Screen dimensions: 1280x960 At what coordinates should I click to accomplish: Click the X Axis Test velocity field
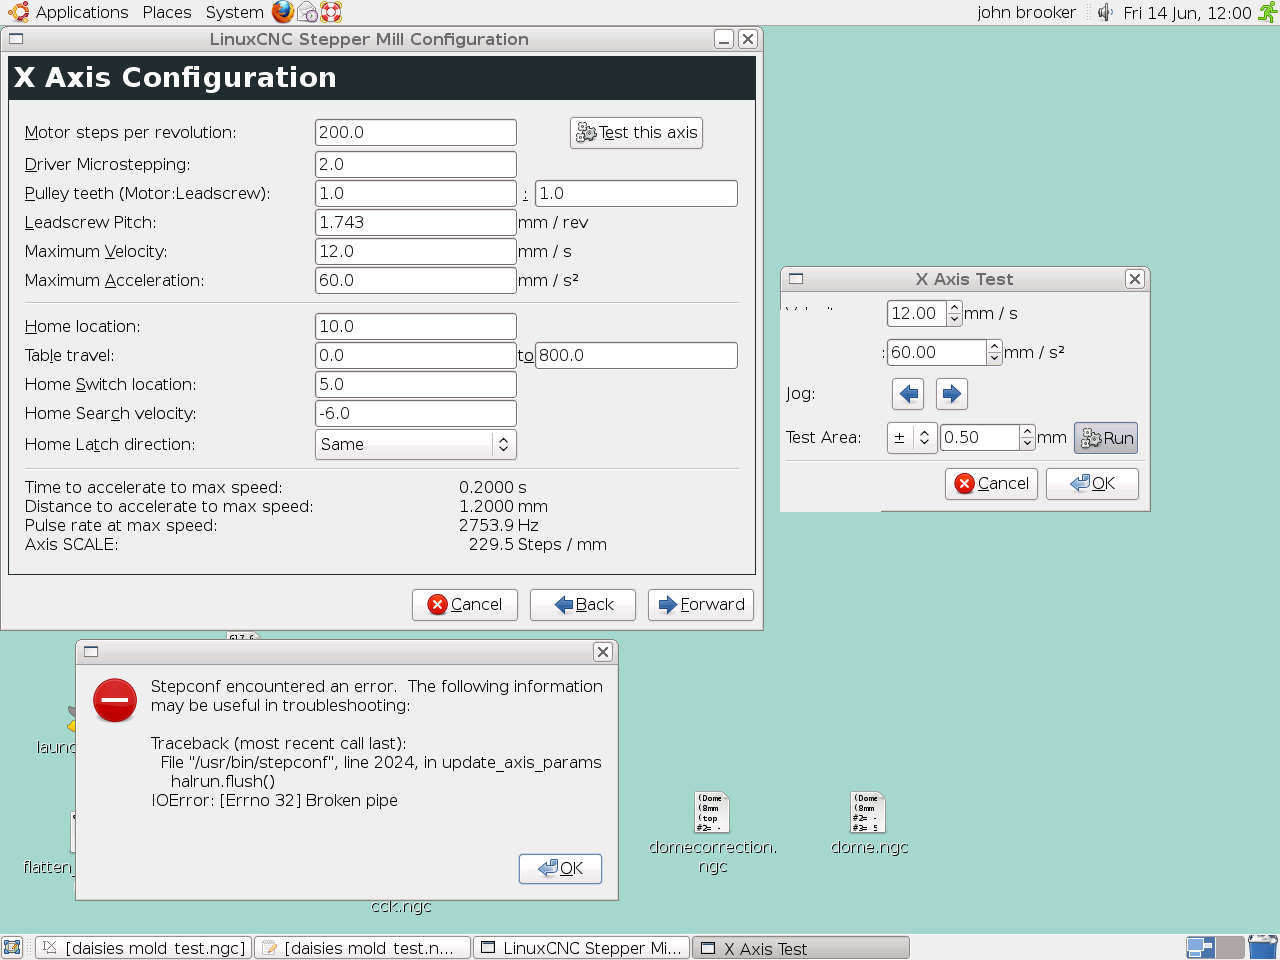click(916, 313)
